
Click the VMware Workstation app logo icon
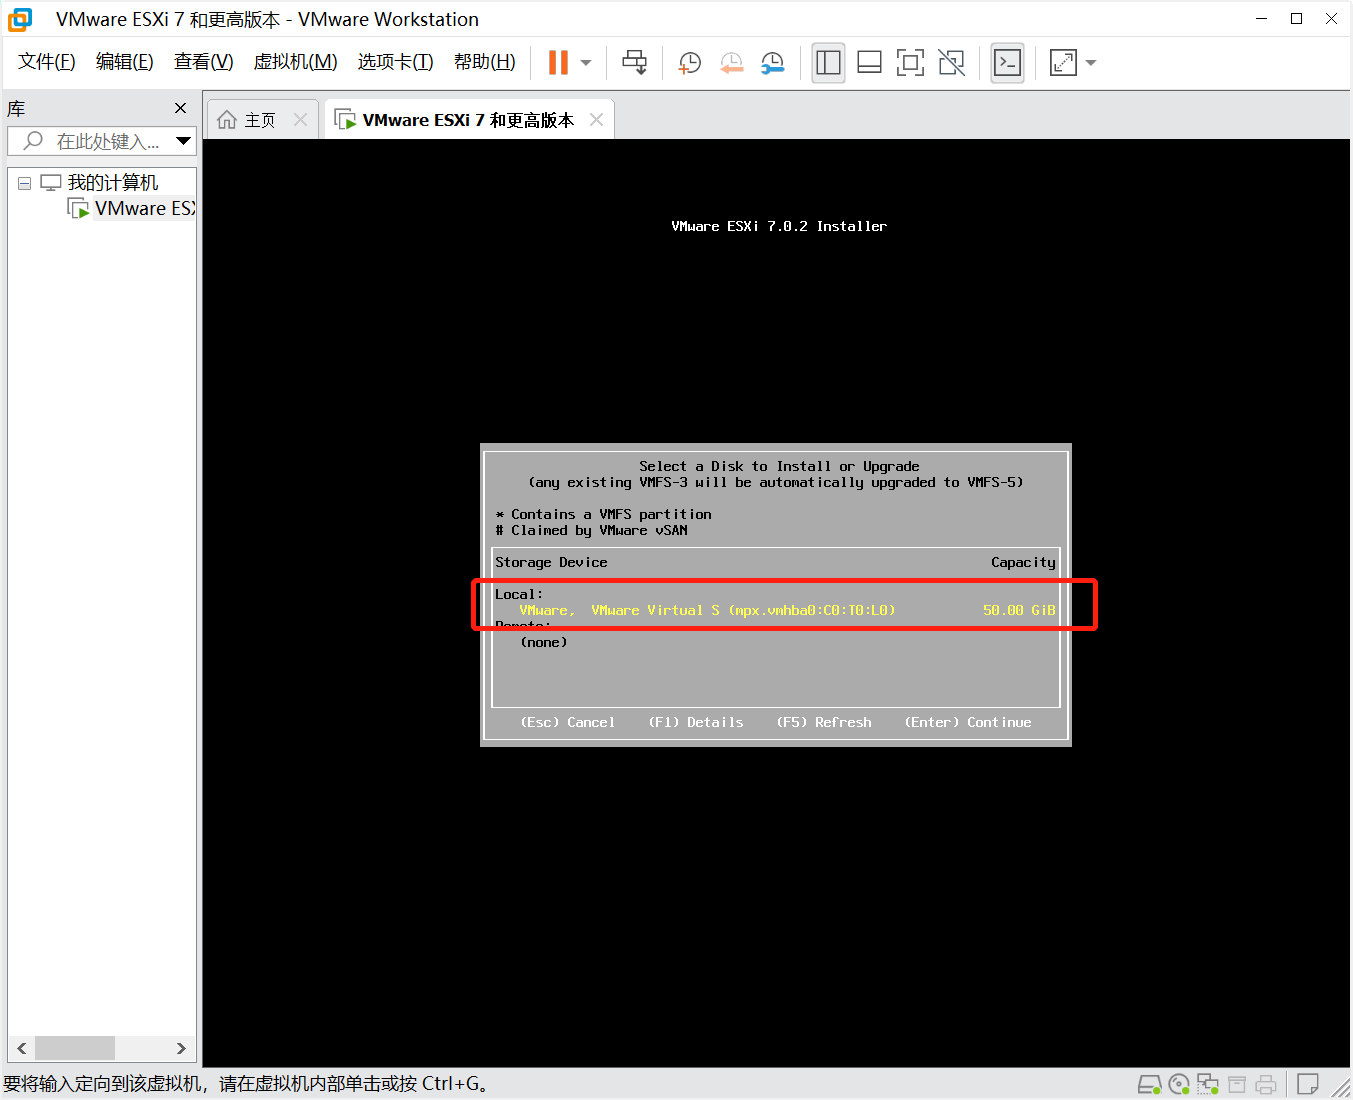[x=20, y=19]
